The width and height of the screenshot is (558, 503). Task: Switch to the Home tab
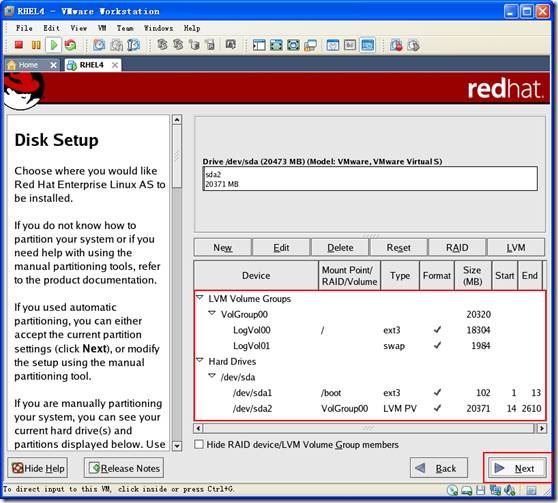pyautogui.click(x=28, y=65)
